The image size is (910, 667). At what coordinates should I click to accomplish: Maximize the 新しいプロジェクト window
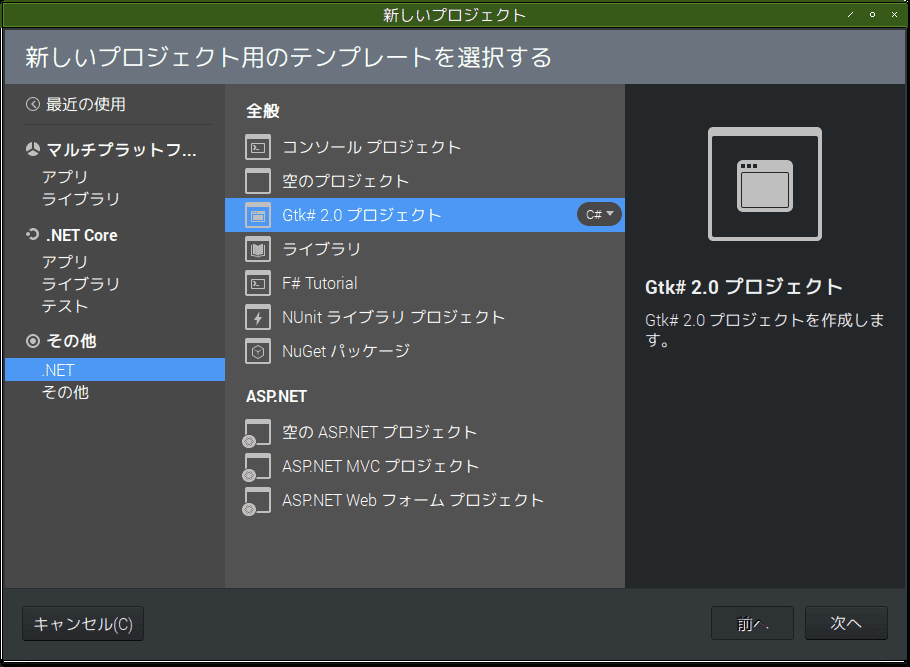(872, 15)
